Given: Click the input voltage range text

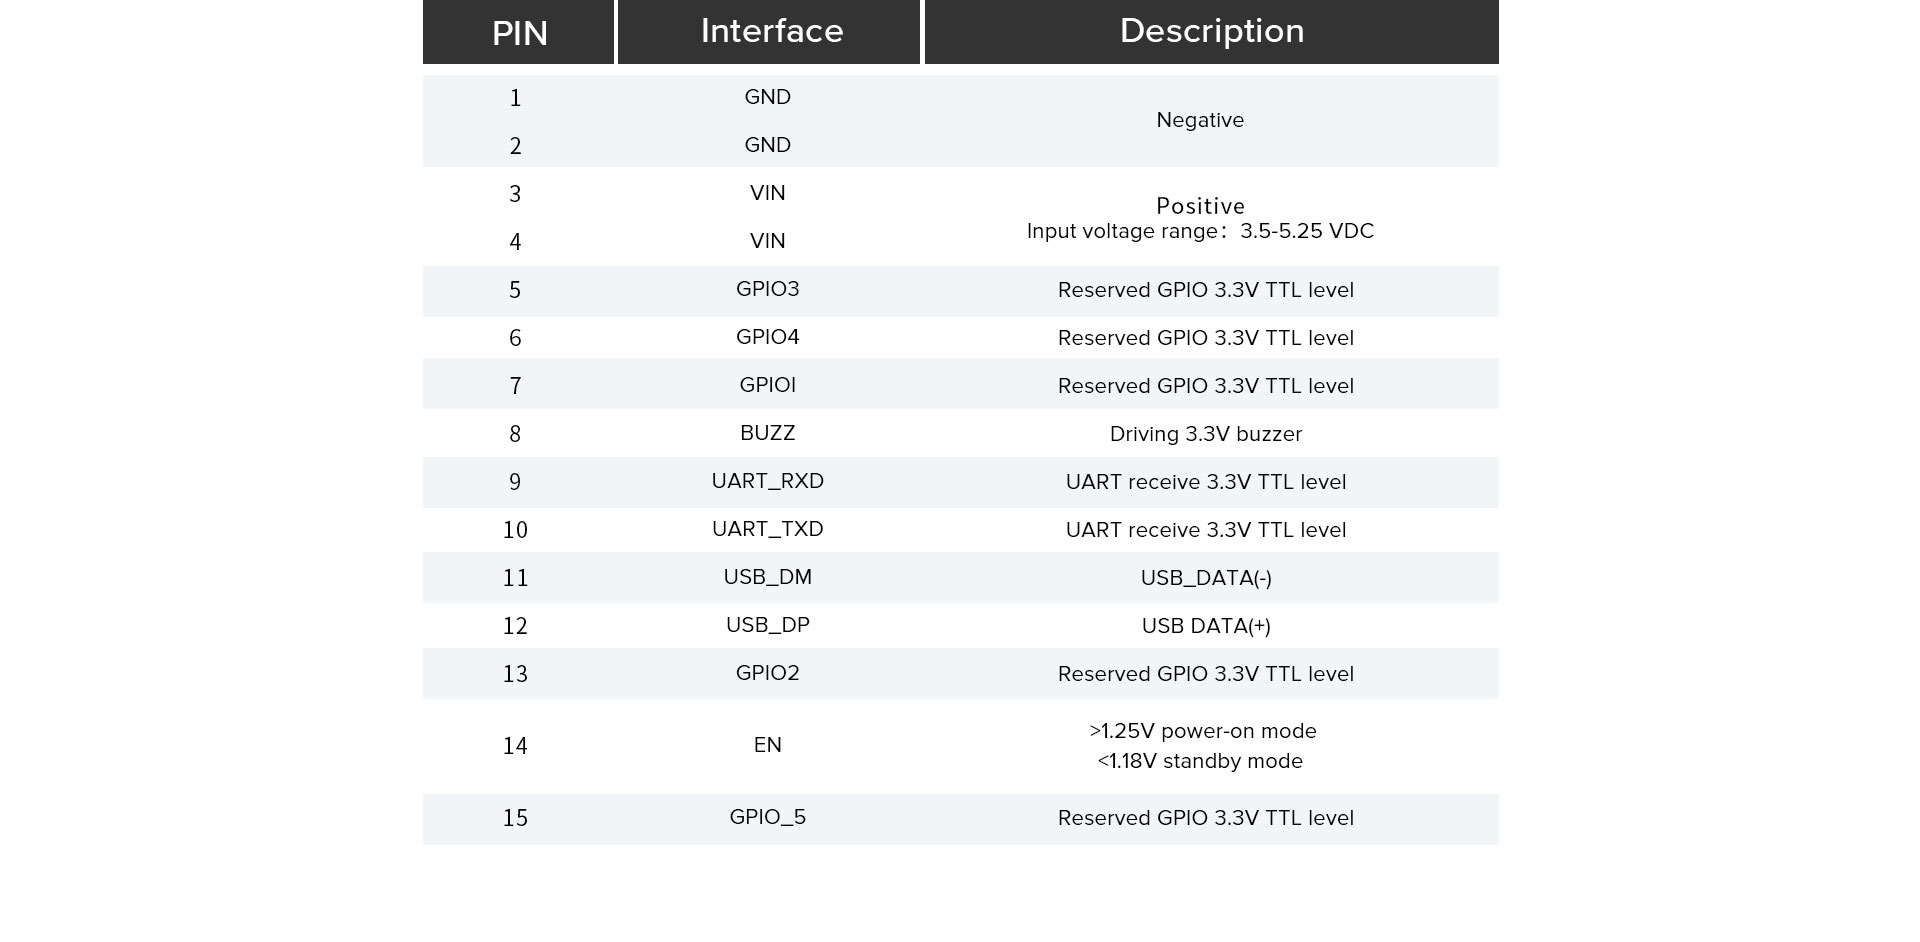Looking at the screenshot, I should (1200, 231).
